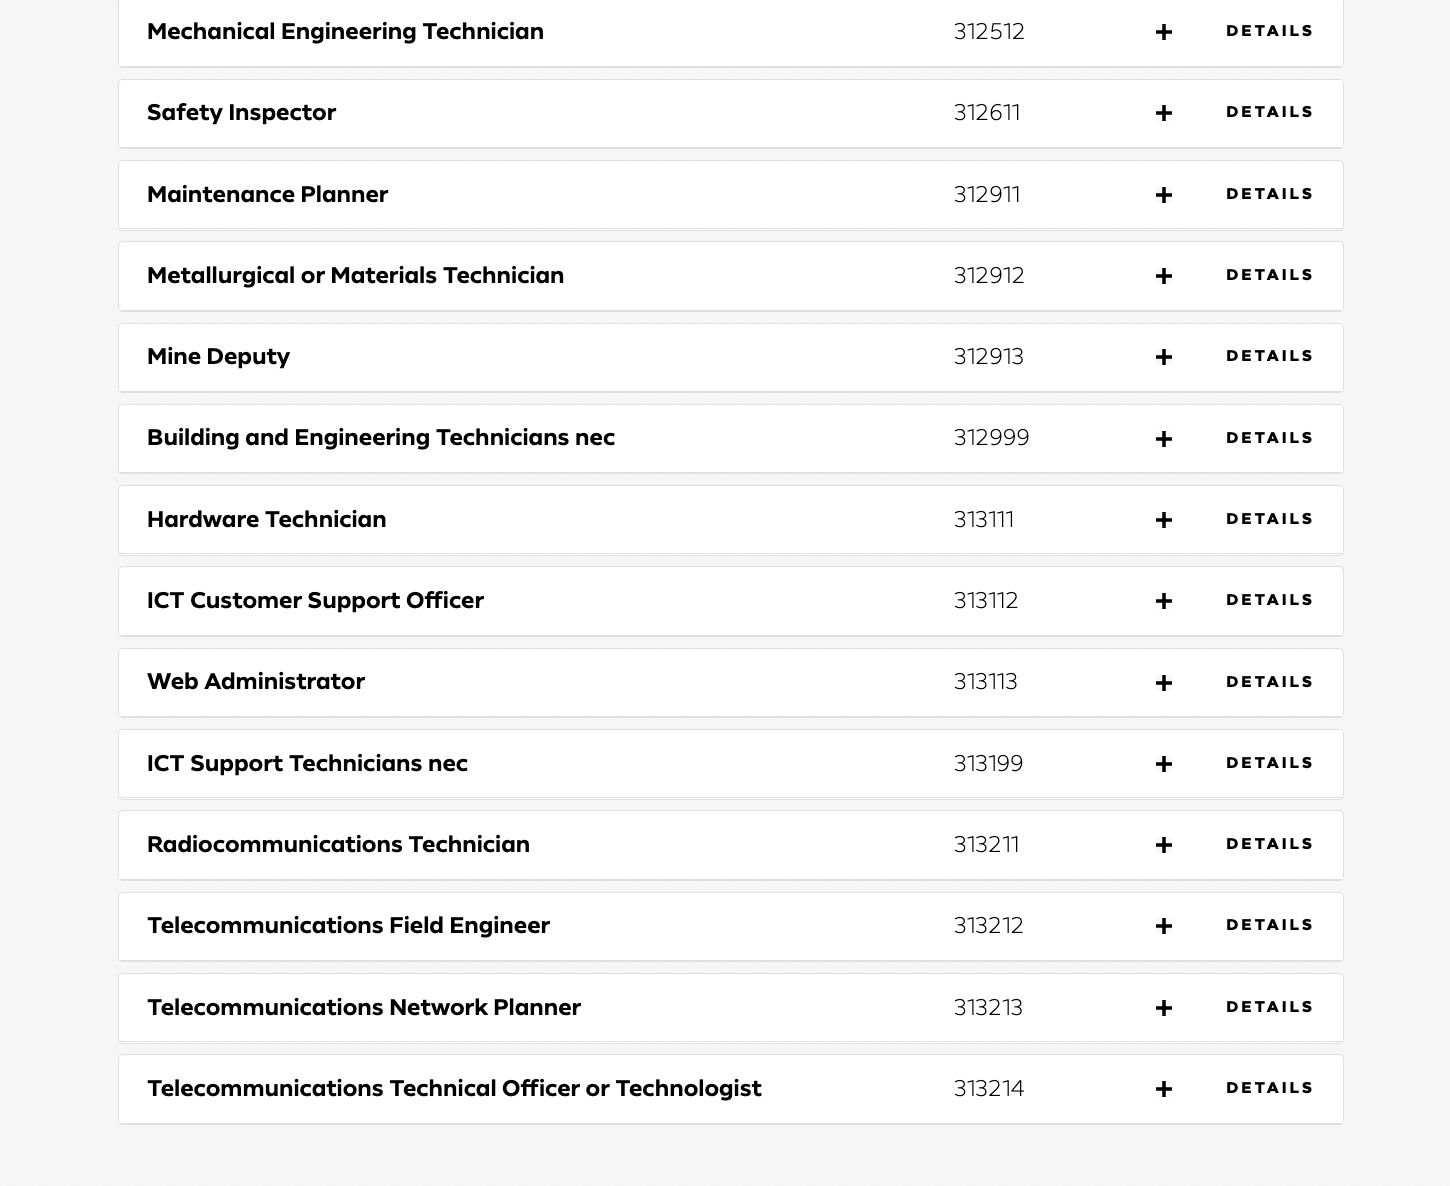The width and height of the screenshot is (1450, 1186).
Task: Click plus icon for Mine Deputy
Action: [1163, 357]
